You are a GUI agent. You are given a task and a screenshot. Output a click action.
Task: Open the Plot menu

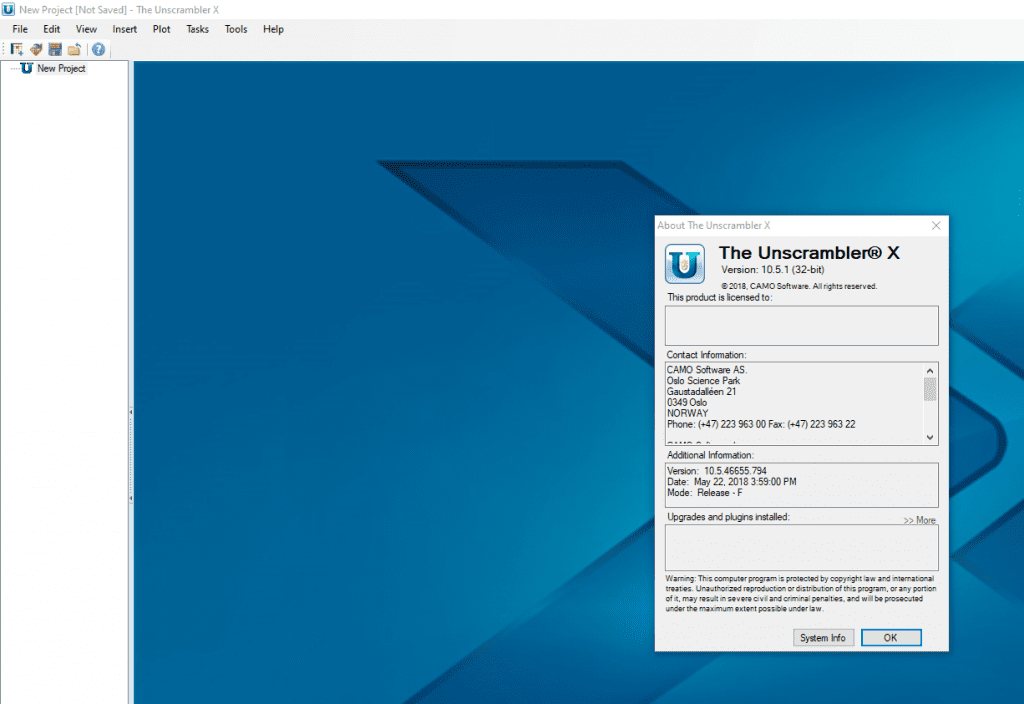point(161,29)
